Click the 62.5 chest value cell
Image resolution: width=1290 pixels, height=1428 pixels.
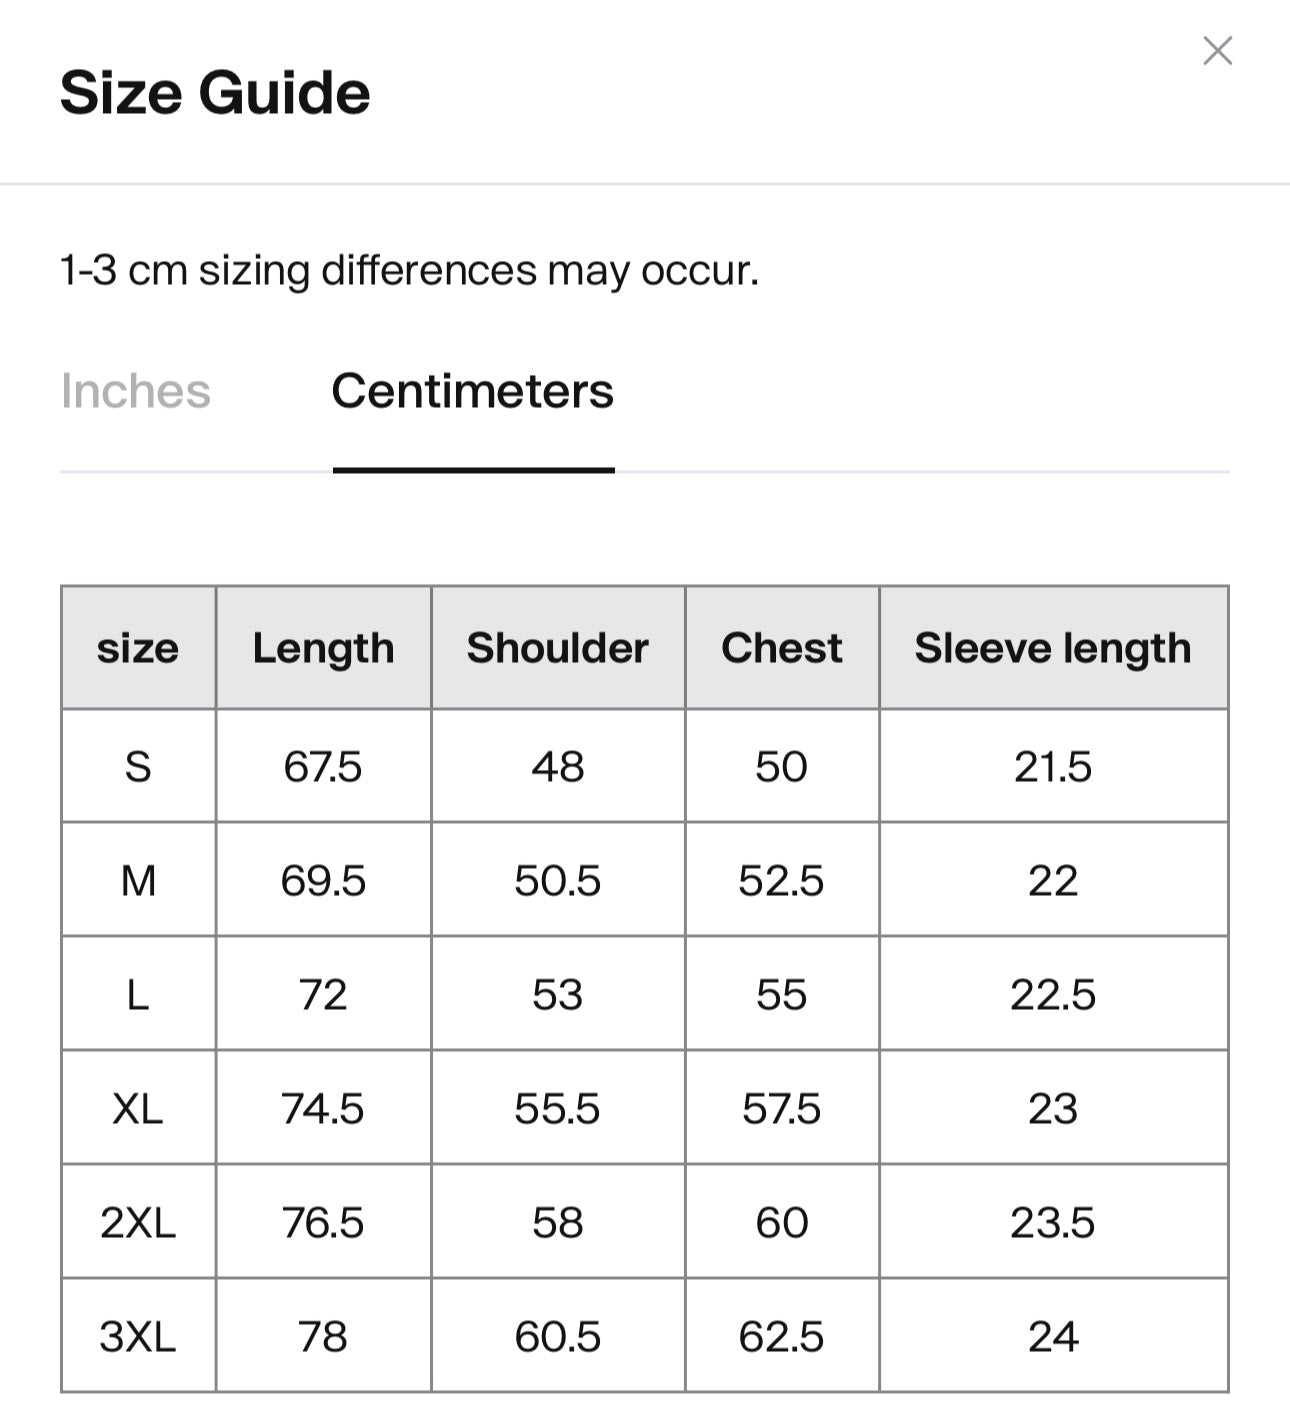782,1337
